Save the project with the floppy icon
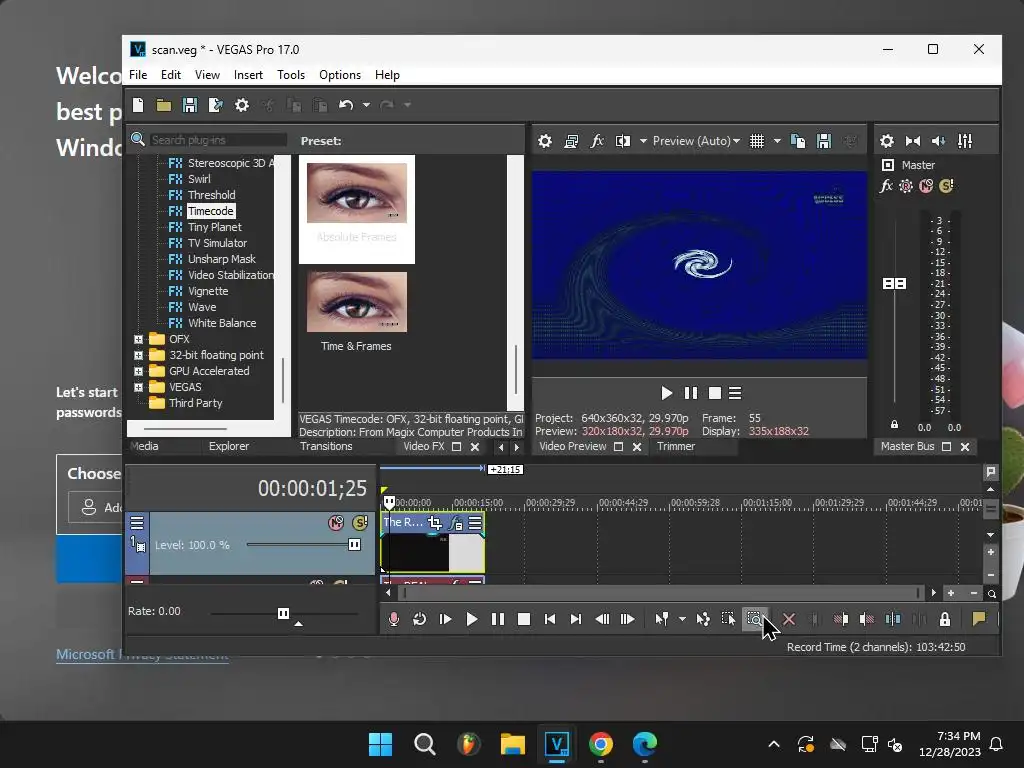This screenshot has height=768, width=1024. click(189, 104)
